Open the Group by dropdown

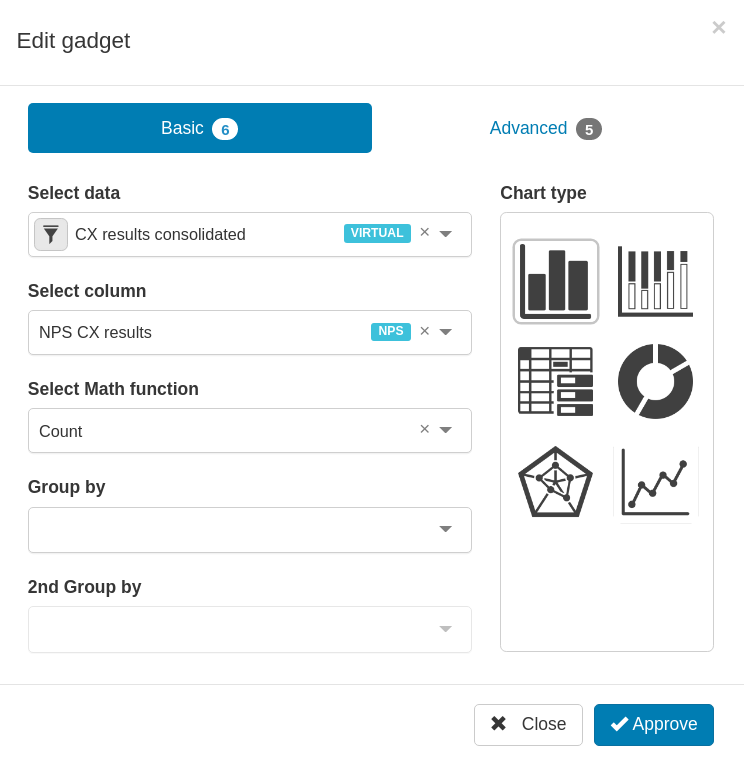[x=250, y=530]
